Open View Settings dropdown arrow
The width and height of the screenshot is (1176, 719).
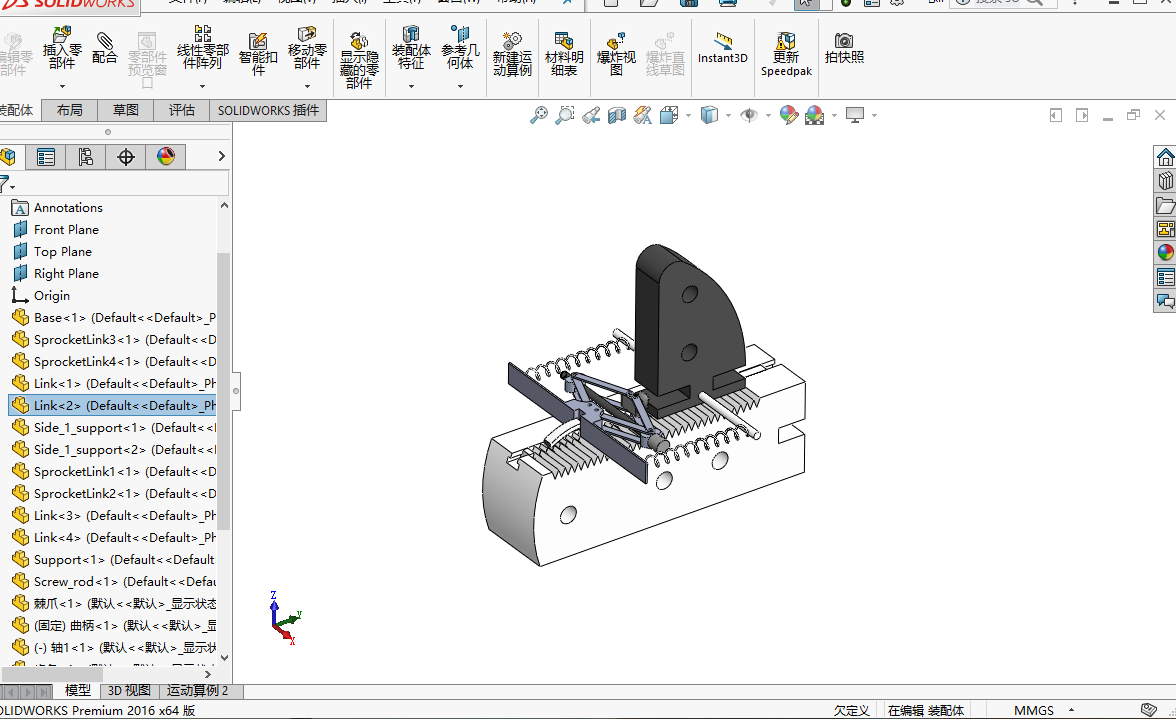pyautogui.click(x=874, y=115)
